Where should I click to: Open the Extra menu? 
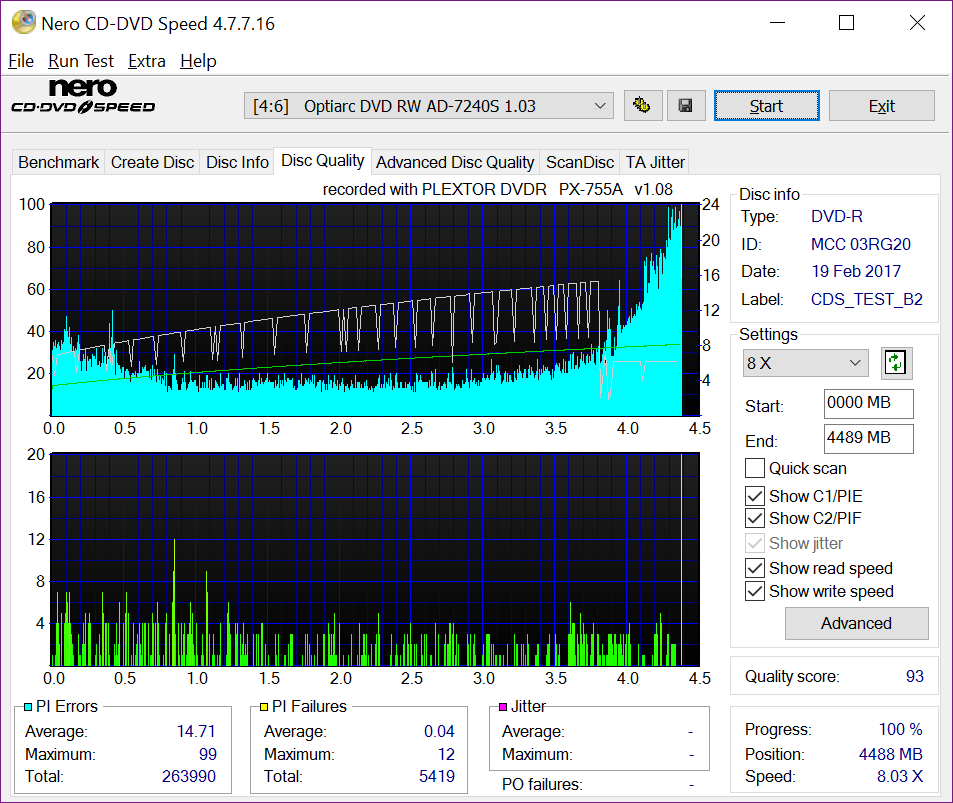click(x=147, y=61)
